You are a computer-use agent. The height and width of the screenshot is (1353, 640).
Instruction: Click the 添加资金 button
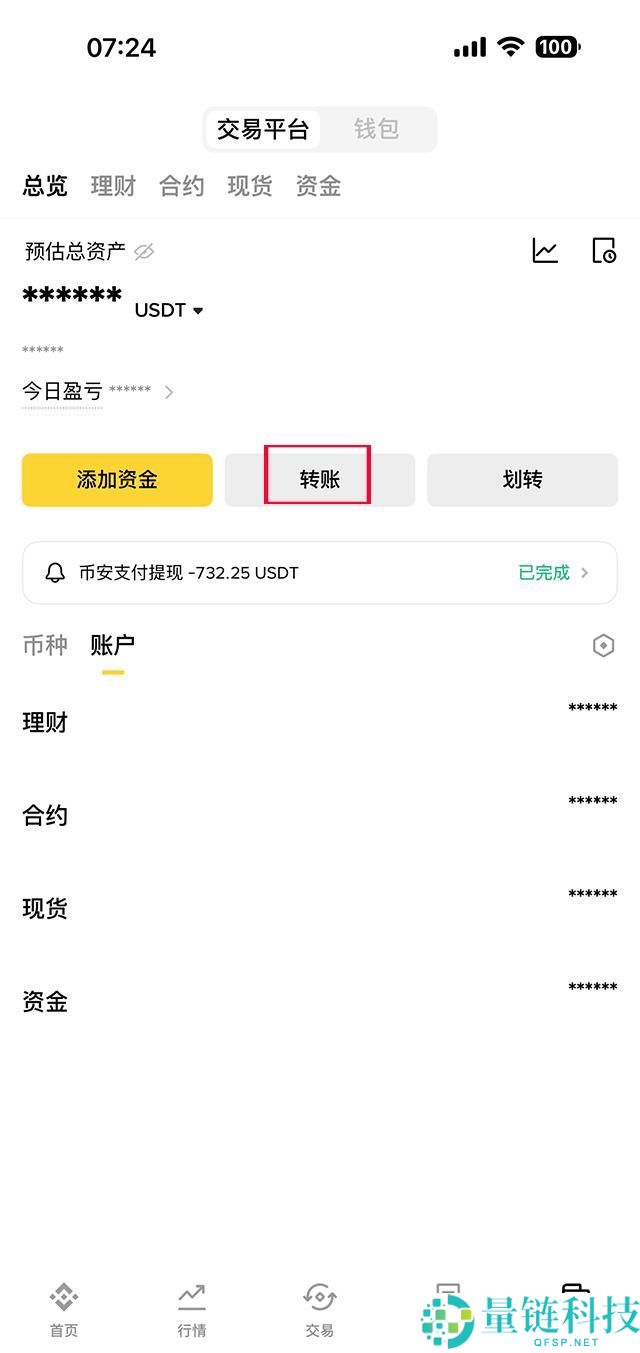tap(117, 480)
